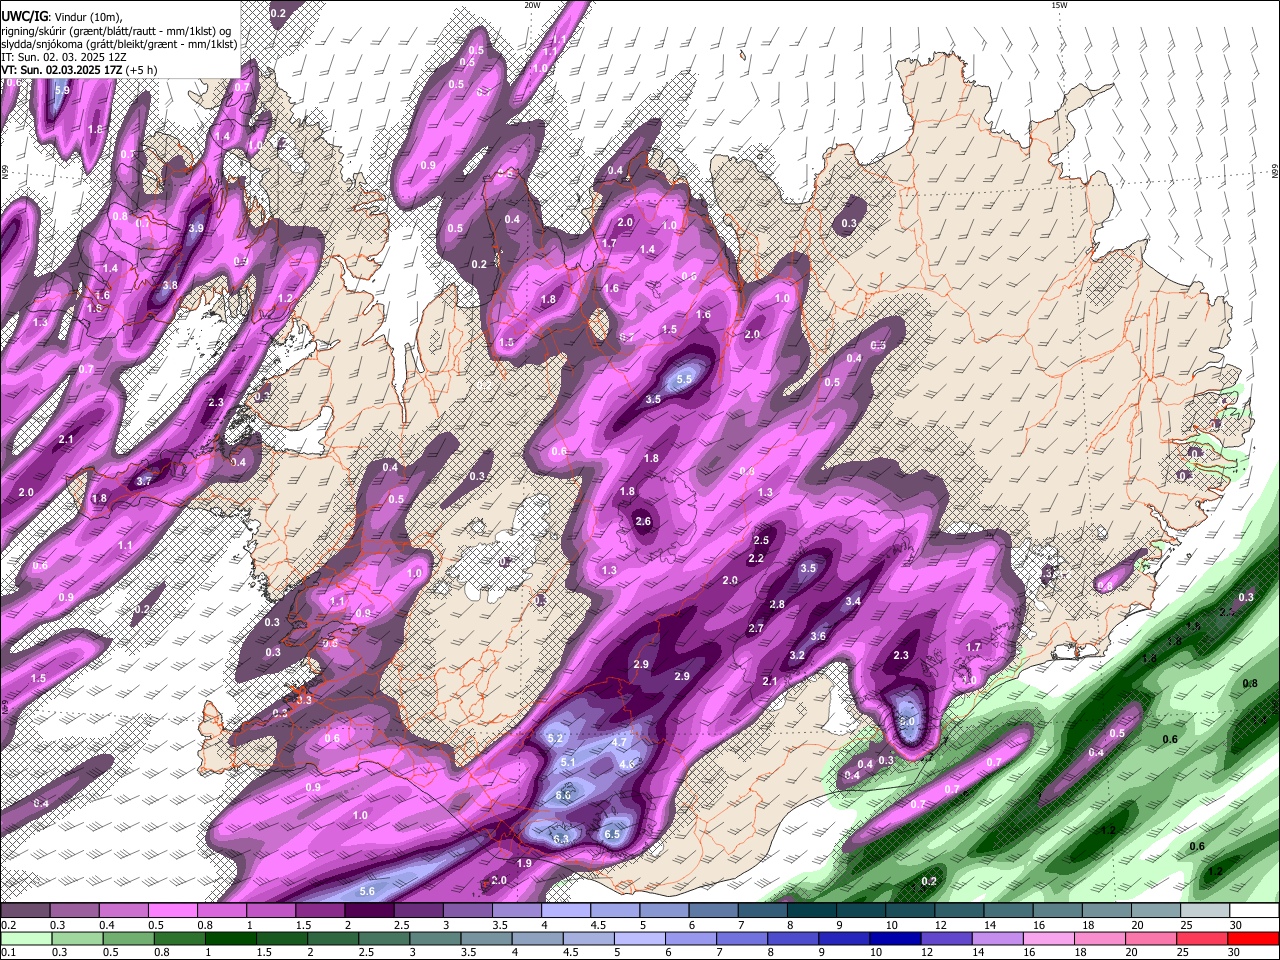This screenshot has width=1280, height=960.
Task: Click the '2.2' value on the map
Action: pyautogui.click(x=756, y=558)
